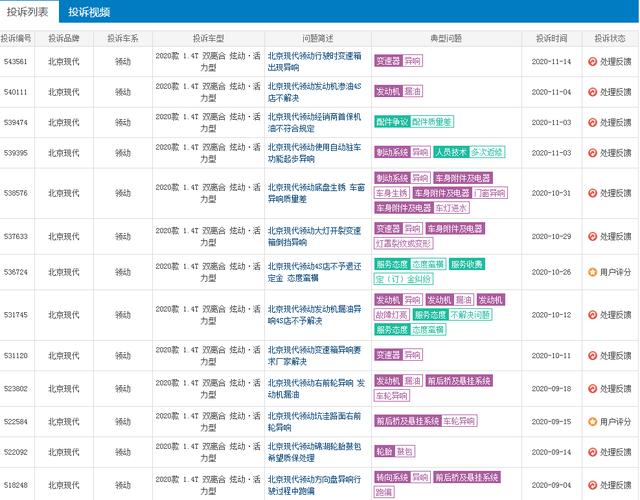The image size is (640, 500).
Task: Open complaint 变速箱异响要求厂家解决
Action: (x=315, y=356)
